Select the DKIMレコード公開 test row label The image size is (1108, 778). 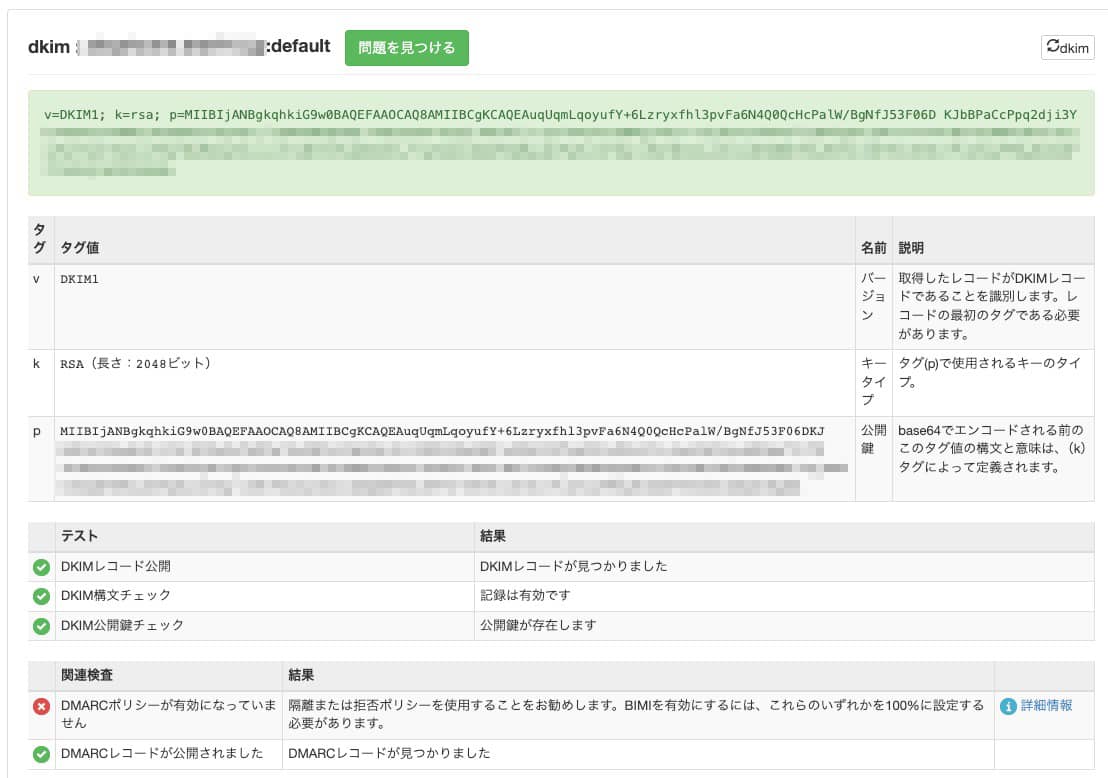click(115, 567)
